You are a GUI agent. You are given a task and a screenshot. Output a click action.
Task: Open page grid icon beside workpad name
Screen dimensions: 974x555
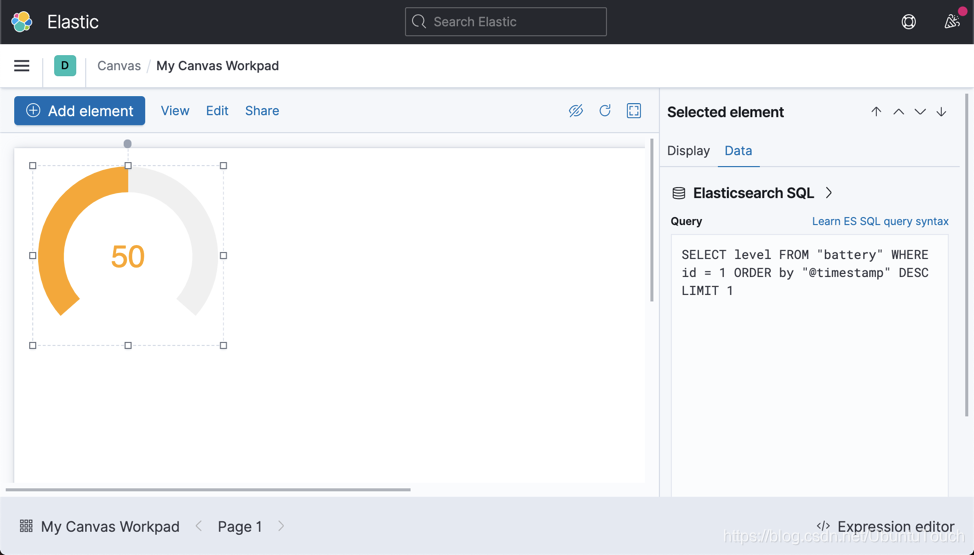pyautogui.click(x=26, y=526)
